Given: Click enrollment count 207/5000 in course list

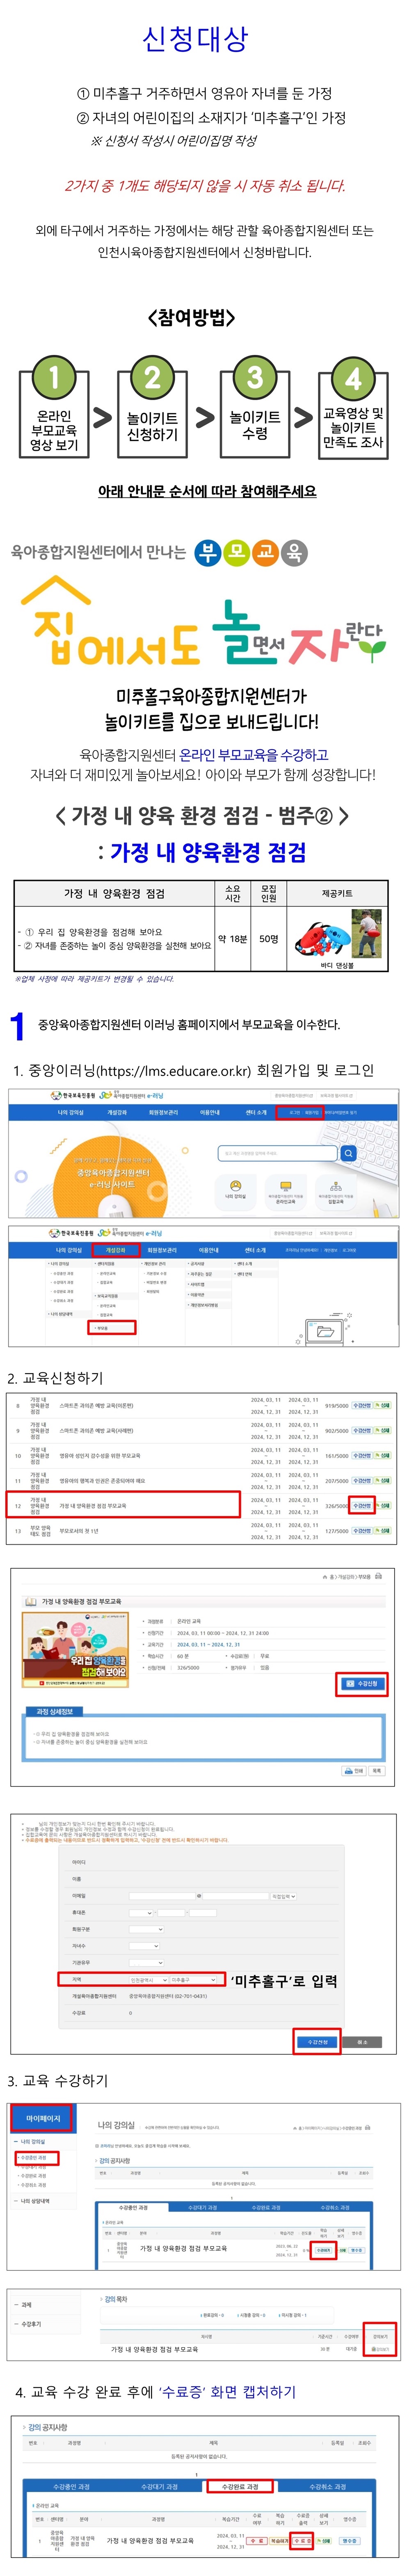Looking at the screenshot, I should pos(337,1480).
